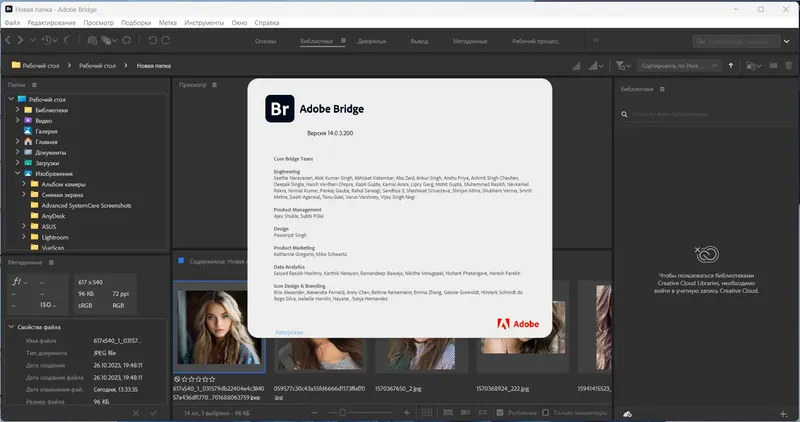Screen dimensions: 800x422
Task: Open Libraries panel menu icon
Action: [x=662, y=89]
